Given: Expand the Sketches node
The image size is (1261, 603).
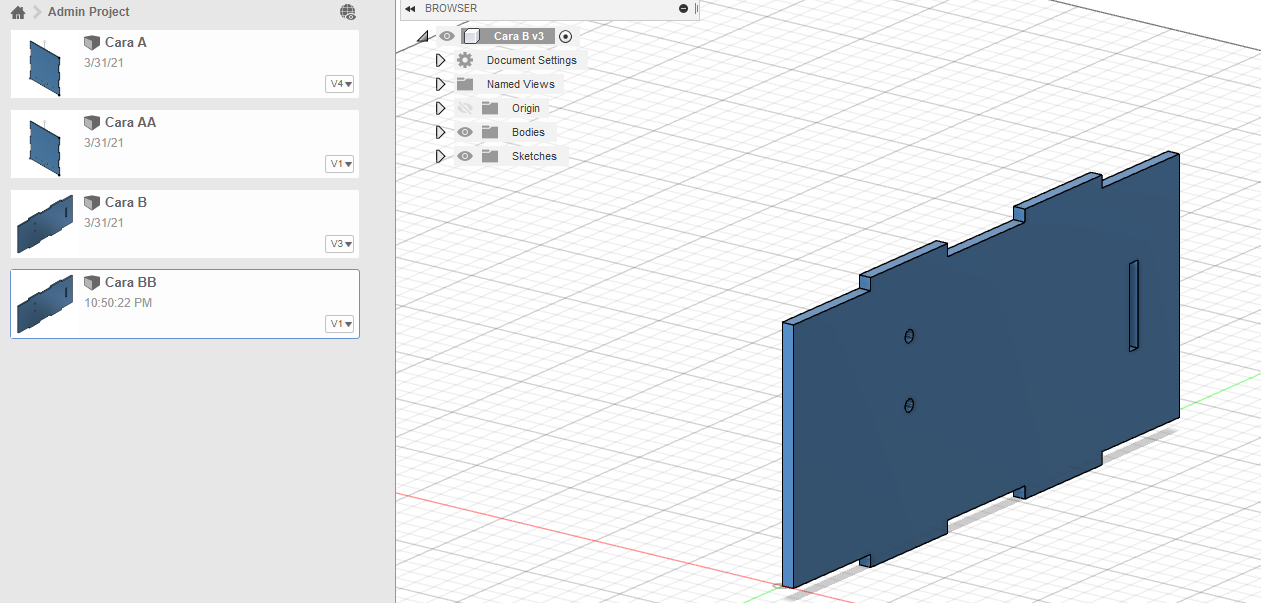Looking at the screenshot, I should coord(440,156).
